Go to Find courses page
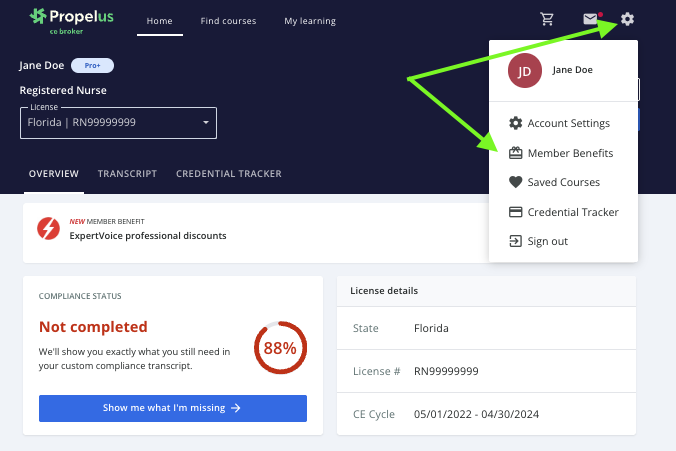Screen dimensions: 676x451 click(x=227, y=21)
